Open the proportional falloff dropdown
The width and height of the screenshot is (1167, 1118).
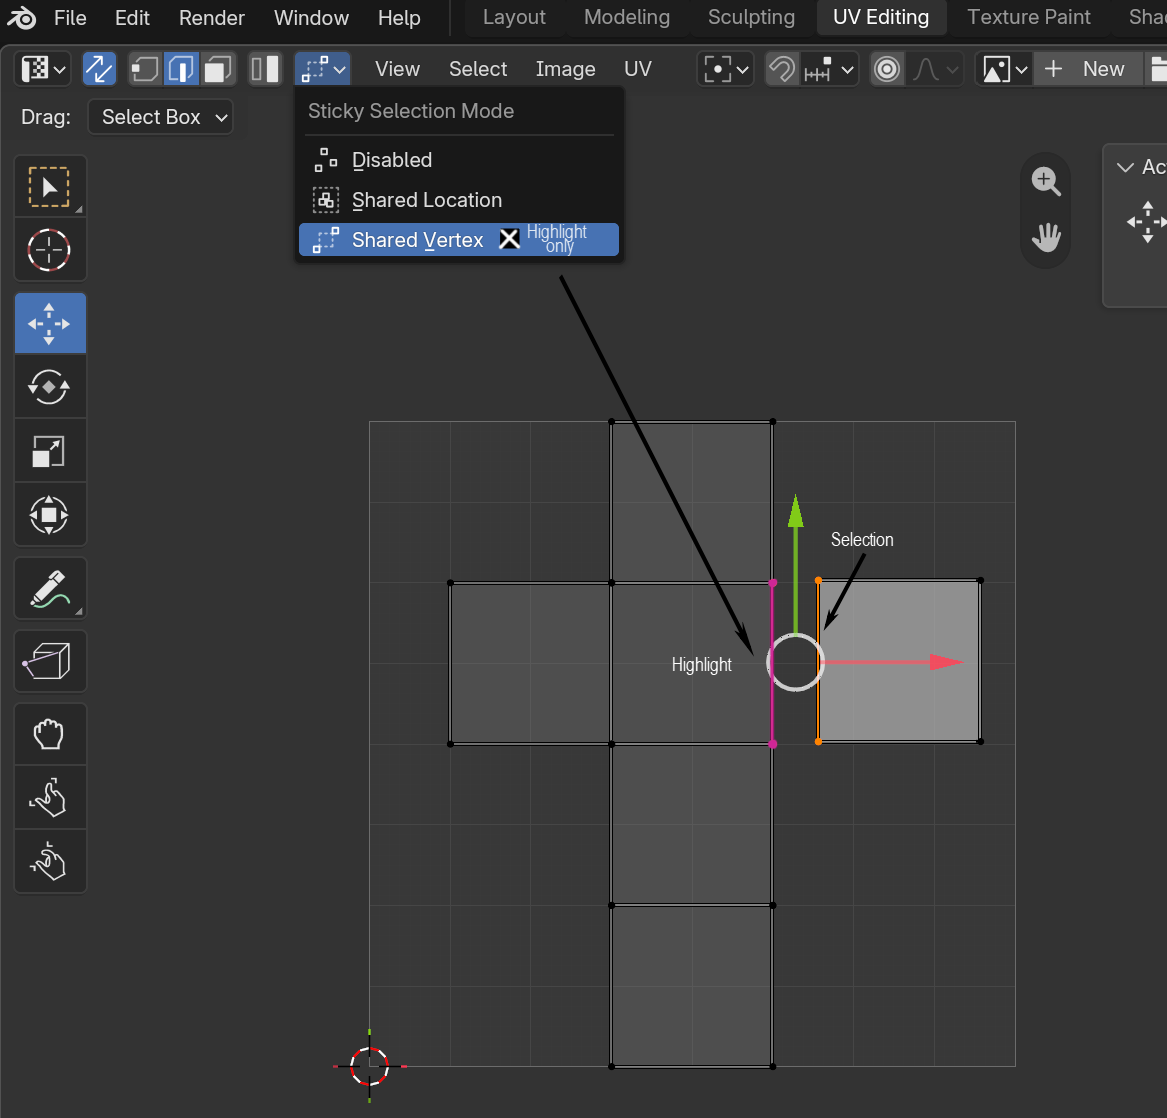coord(934,69)
